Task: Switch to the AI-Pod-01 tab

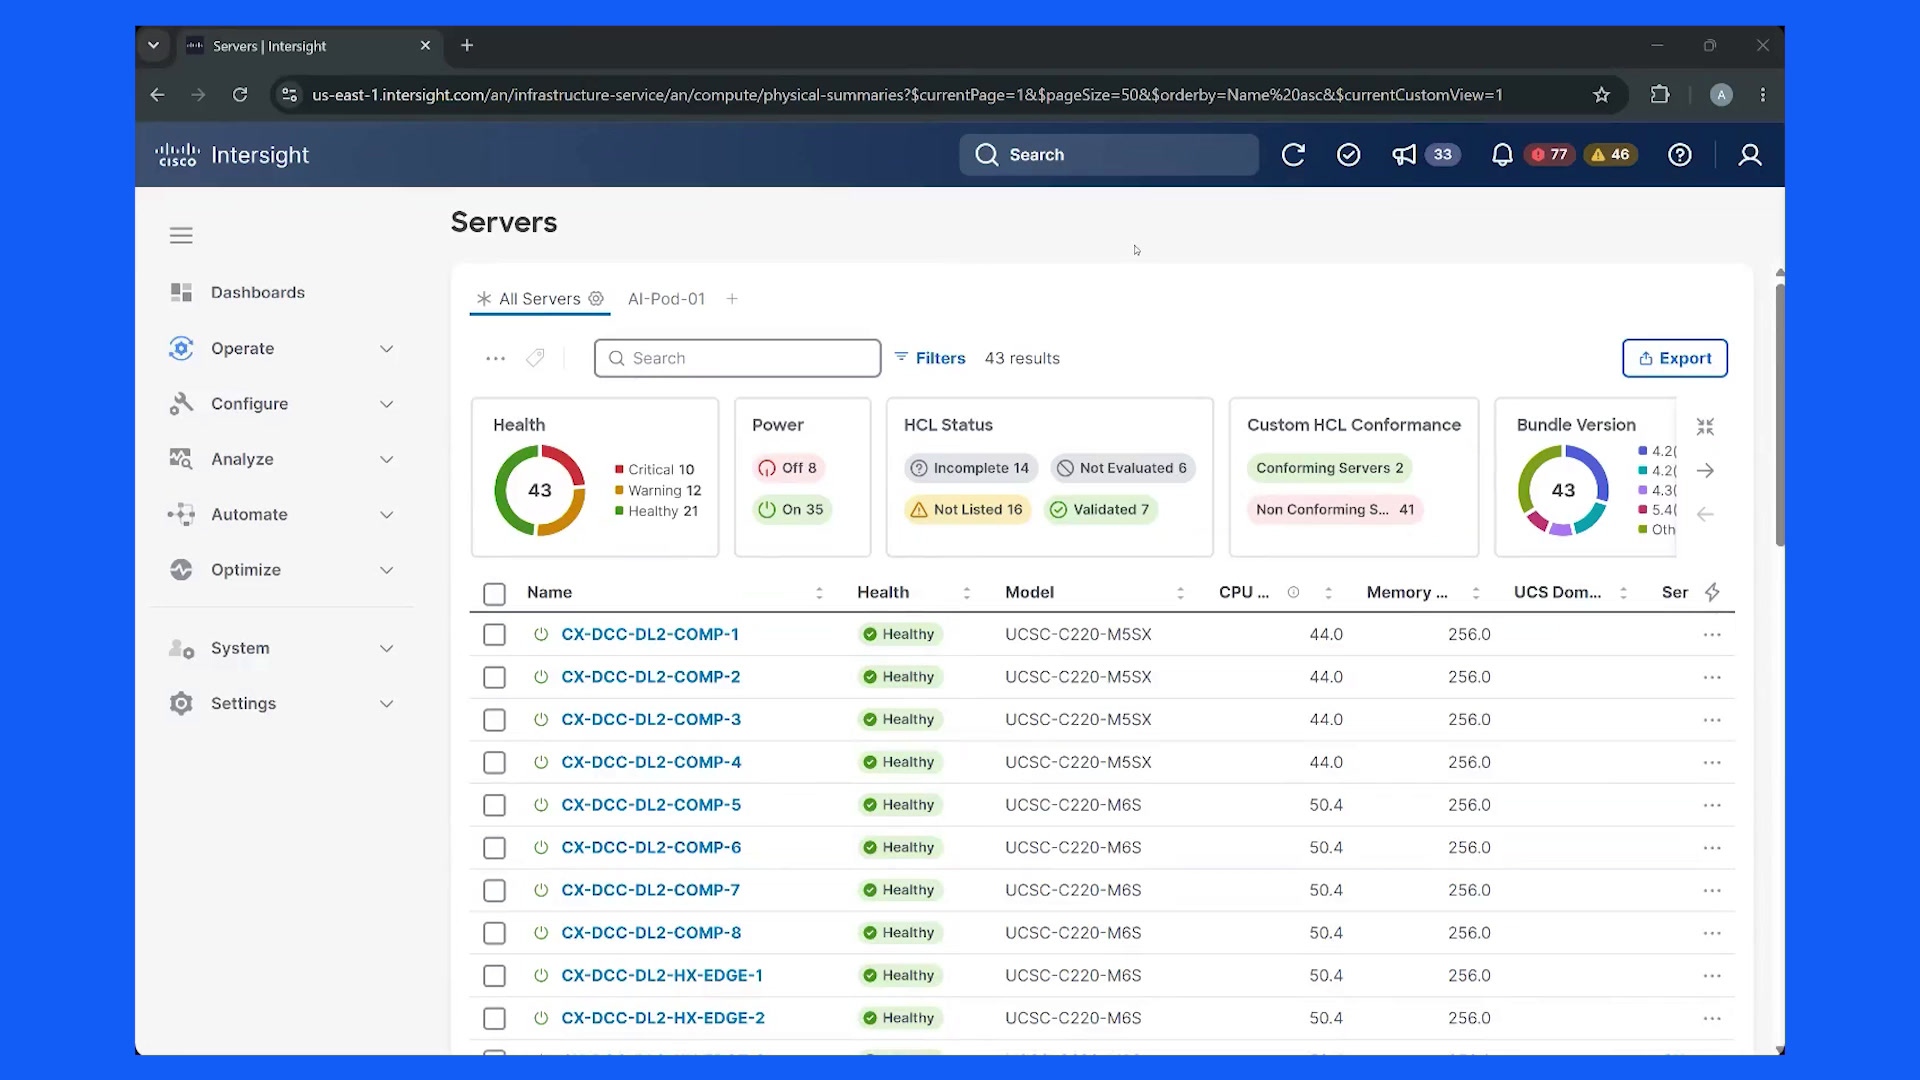Action: (x=666, y=299)
